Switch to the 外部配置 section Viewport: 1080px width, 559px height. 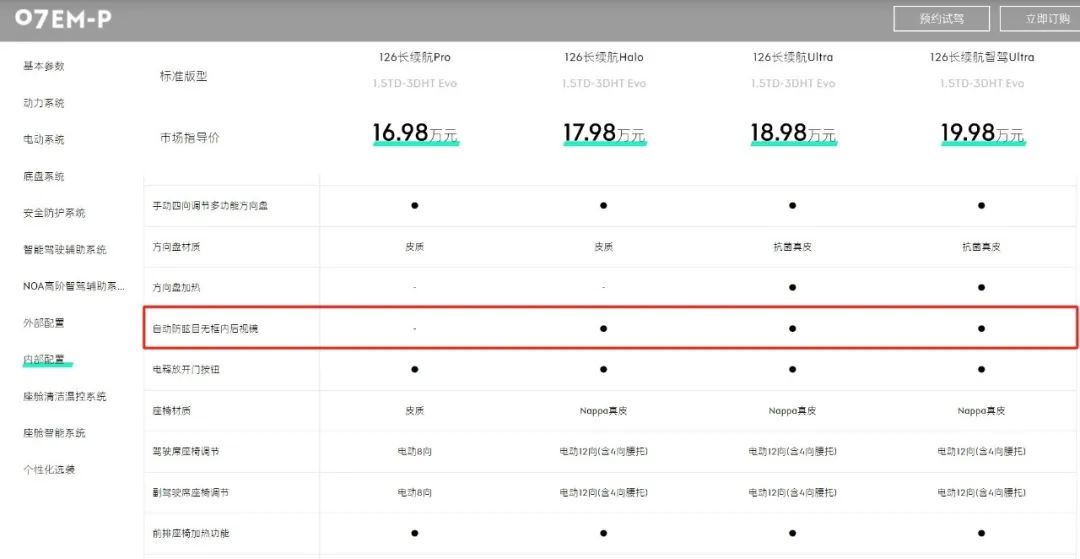pos(44,323)
